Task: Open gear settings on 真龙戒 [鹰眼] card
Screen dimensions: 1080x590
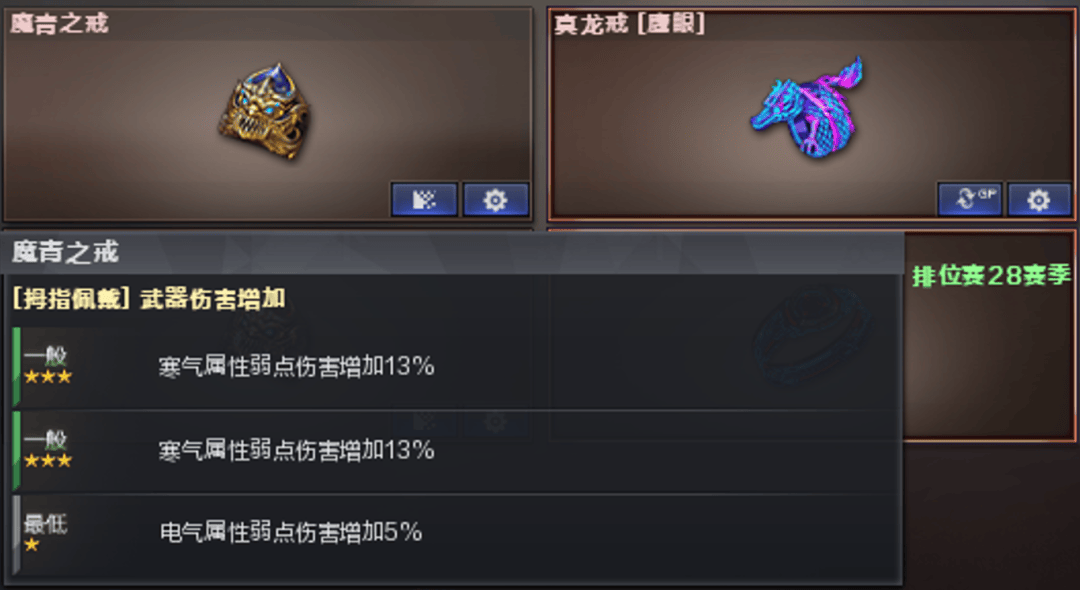Action: 1039,200
